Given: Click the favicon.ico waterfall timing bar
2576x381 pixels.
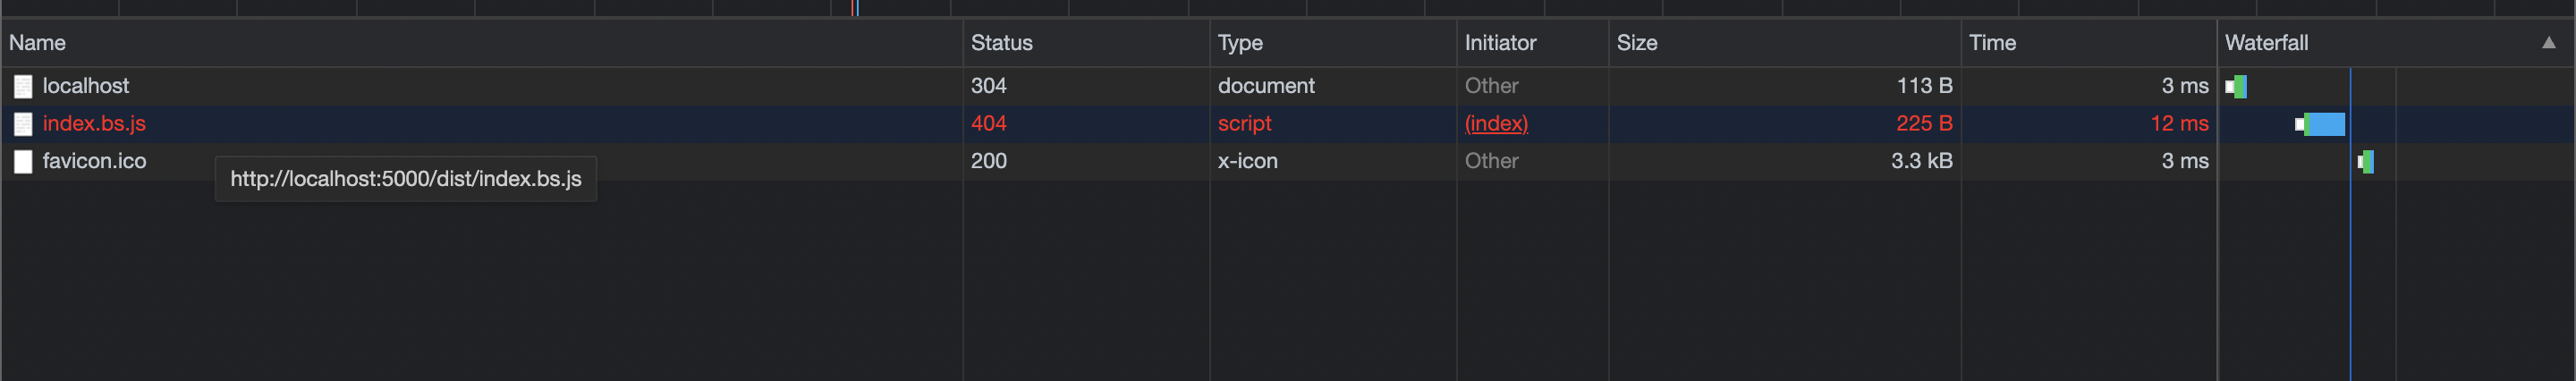Looking at the screenshot, I should tap(2365, 161).
